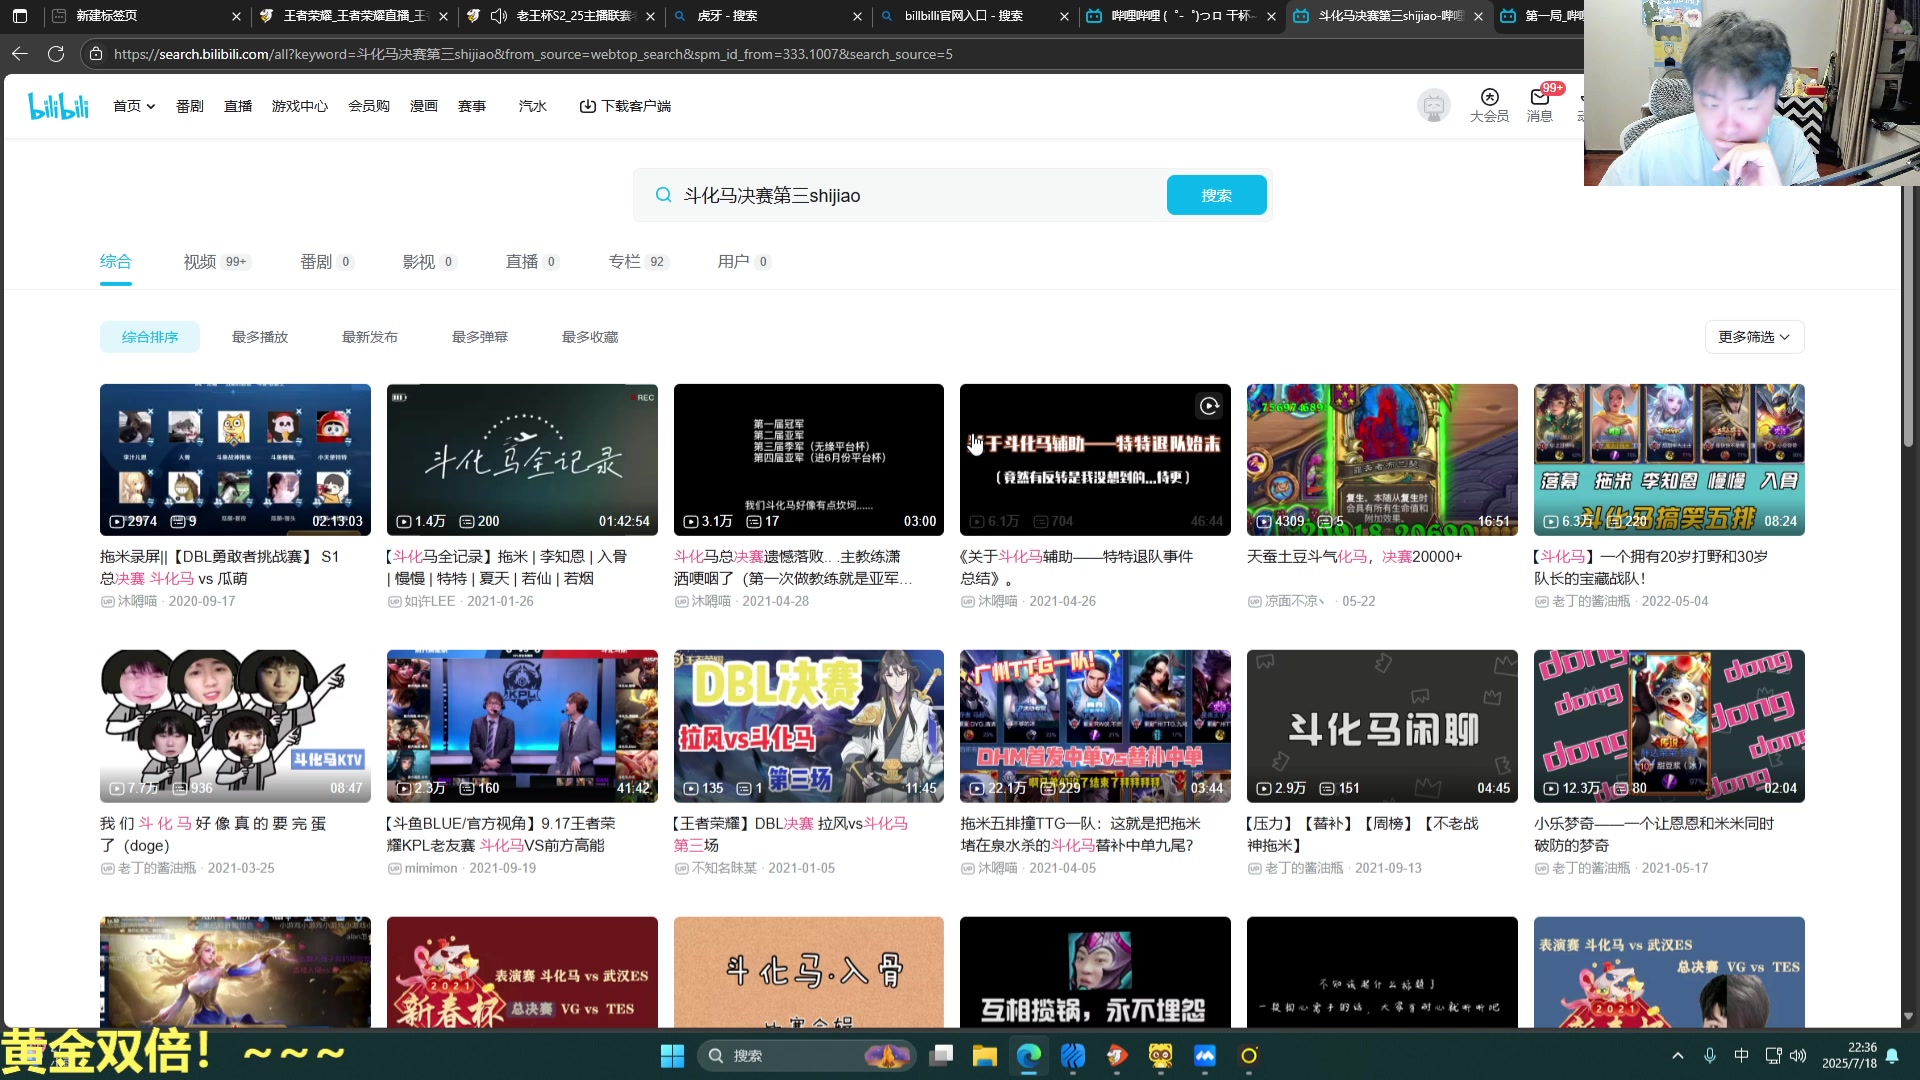Open File Explorer from taskbar

click(985, 1056)
